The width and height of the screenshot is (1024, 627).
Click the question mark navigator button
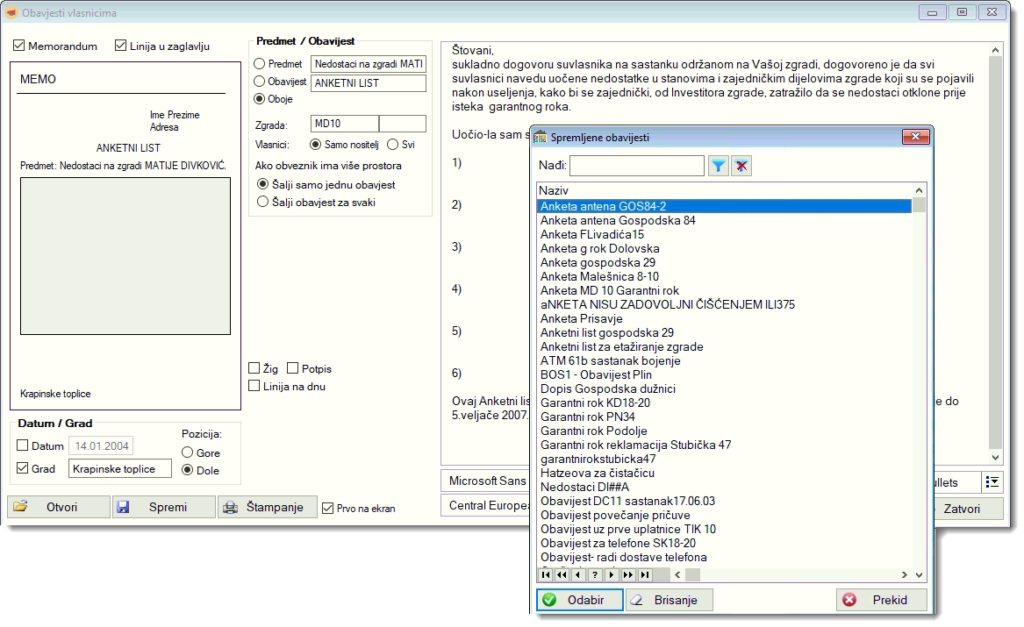(594, 575)
